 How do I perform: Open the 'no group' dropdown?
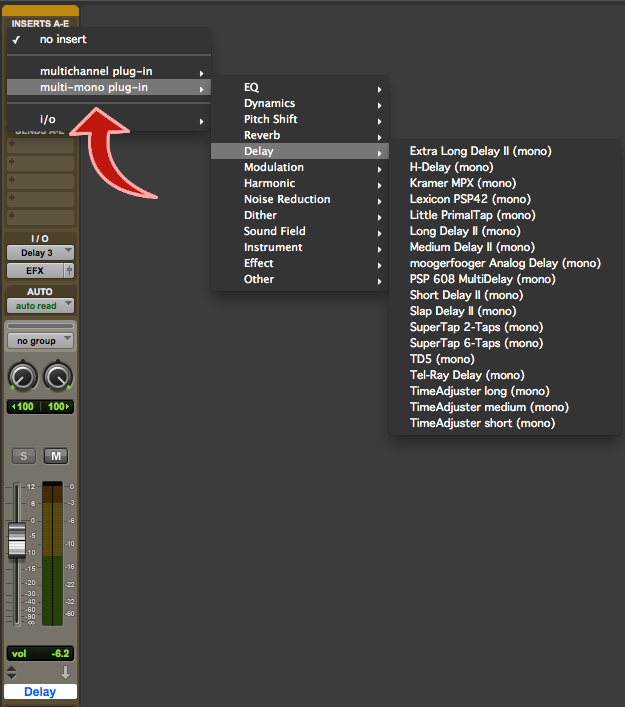coord(40,341)
